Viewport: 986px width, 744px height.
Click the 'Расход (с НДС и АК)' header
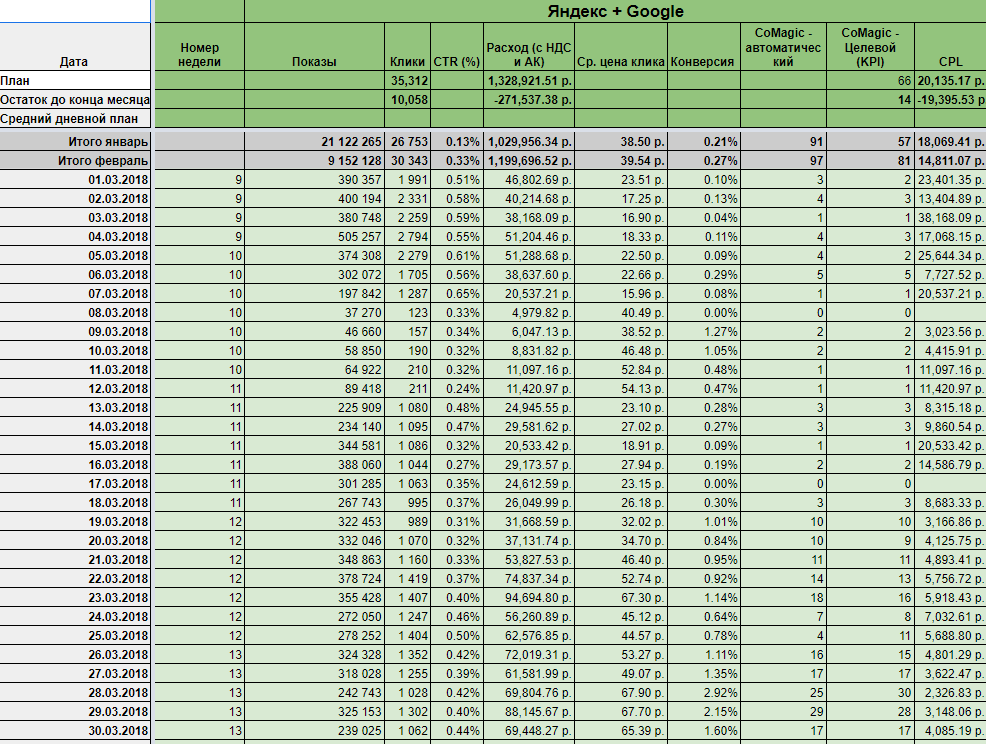tap(530, 54)
